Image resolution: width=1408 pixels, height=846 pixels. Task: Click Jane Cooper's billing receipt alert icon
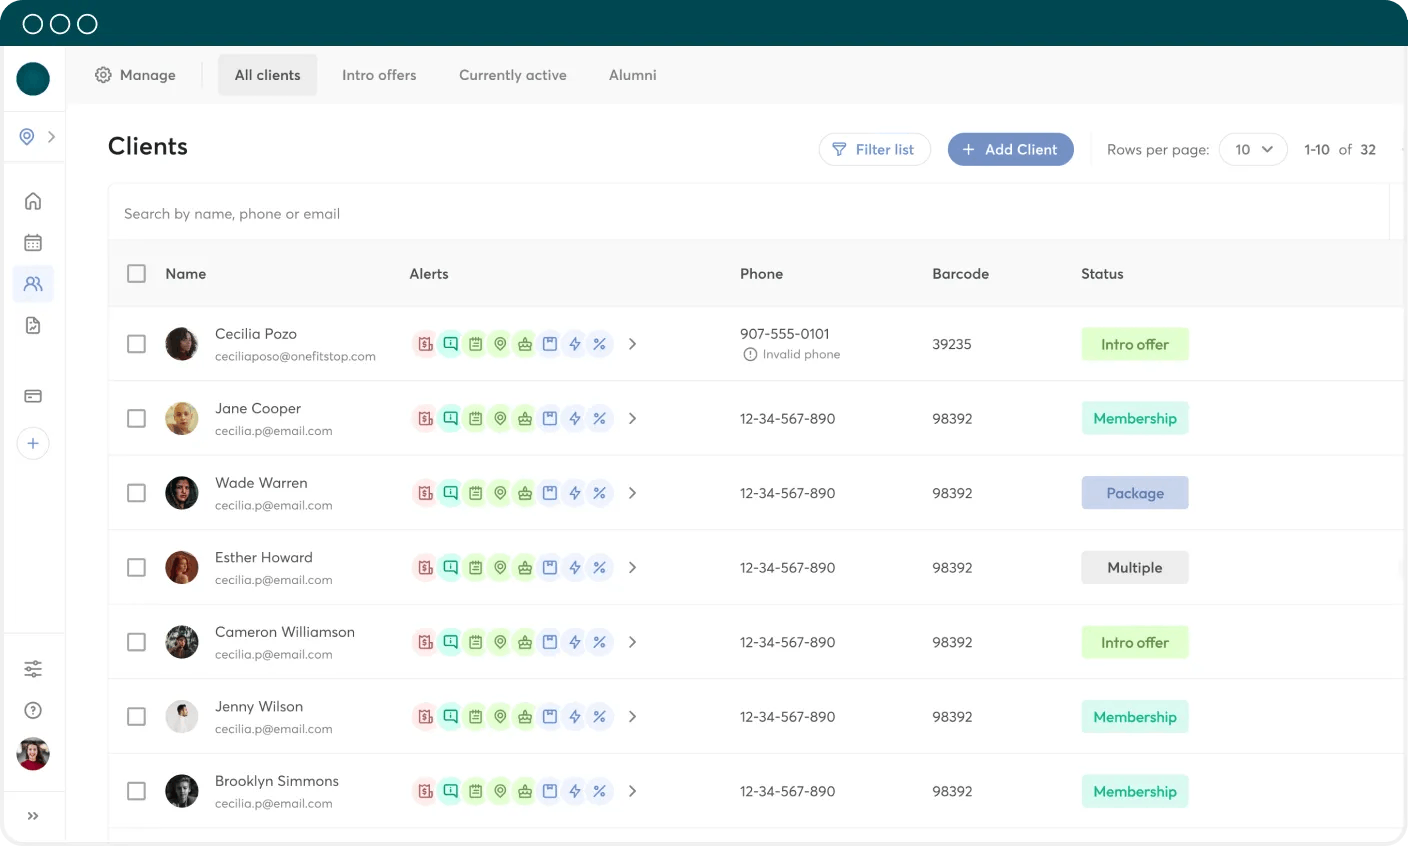[x=425, y=419]
